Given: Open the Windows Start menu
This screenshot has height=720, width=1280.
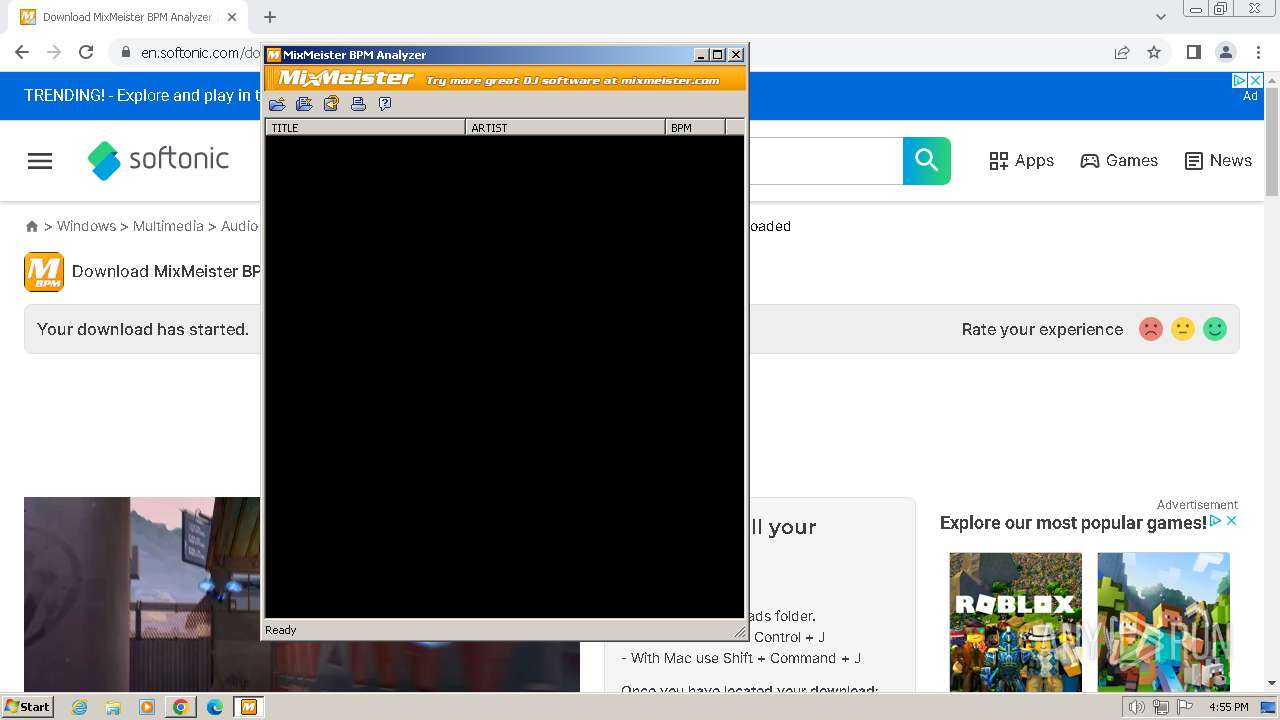Looking at the screenshot, I should (27, 706).
